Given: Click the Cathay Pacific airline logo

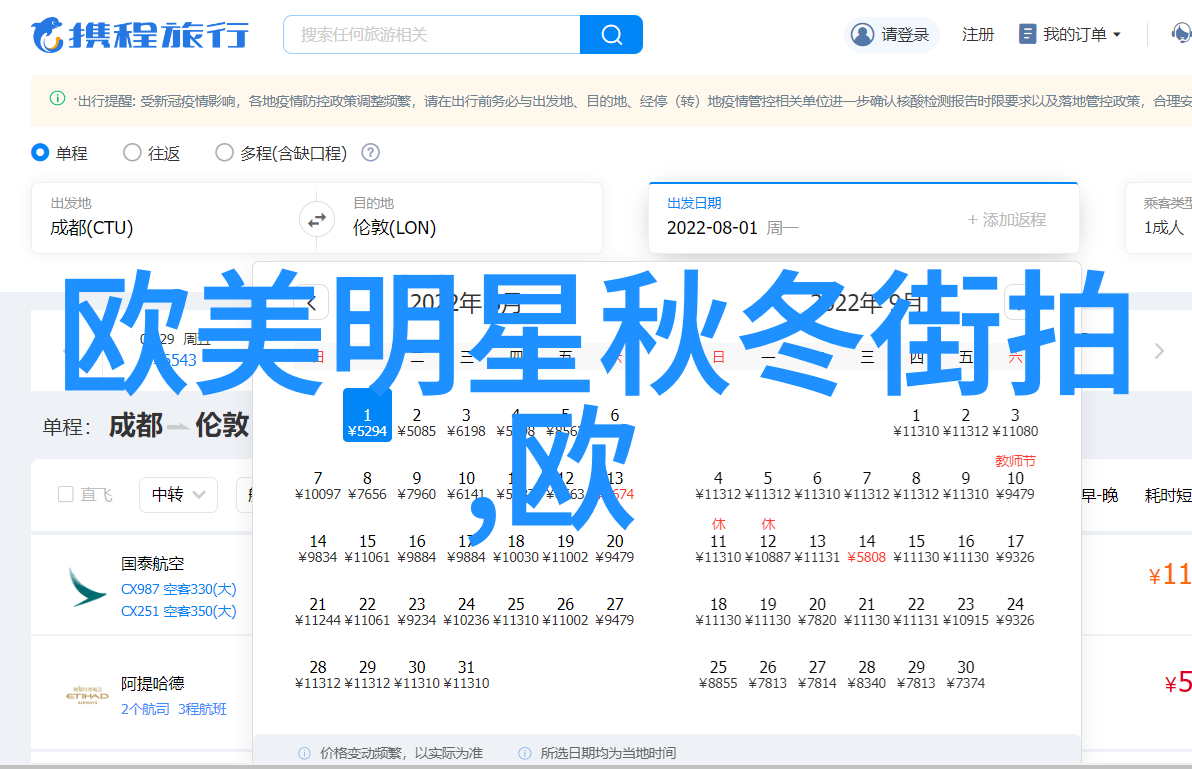Looking at the screenshot, I should pos(87,587).
